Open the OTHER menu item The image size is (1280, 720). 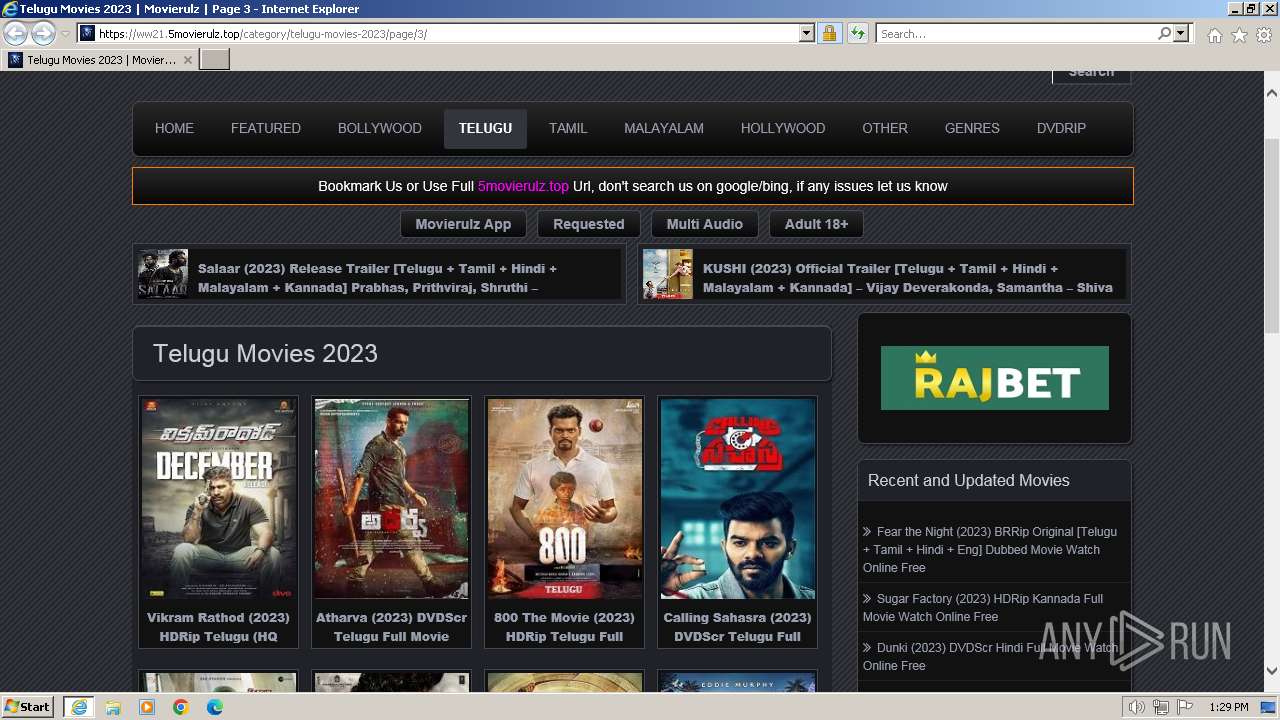click(885, 128)
